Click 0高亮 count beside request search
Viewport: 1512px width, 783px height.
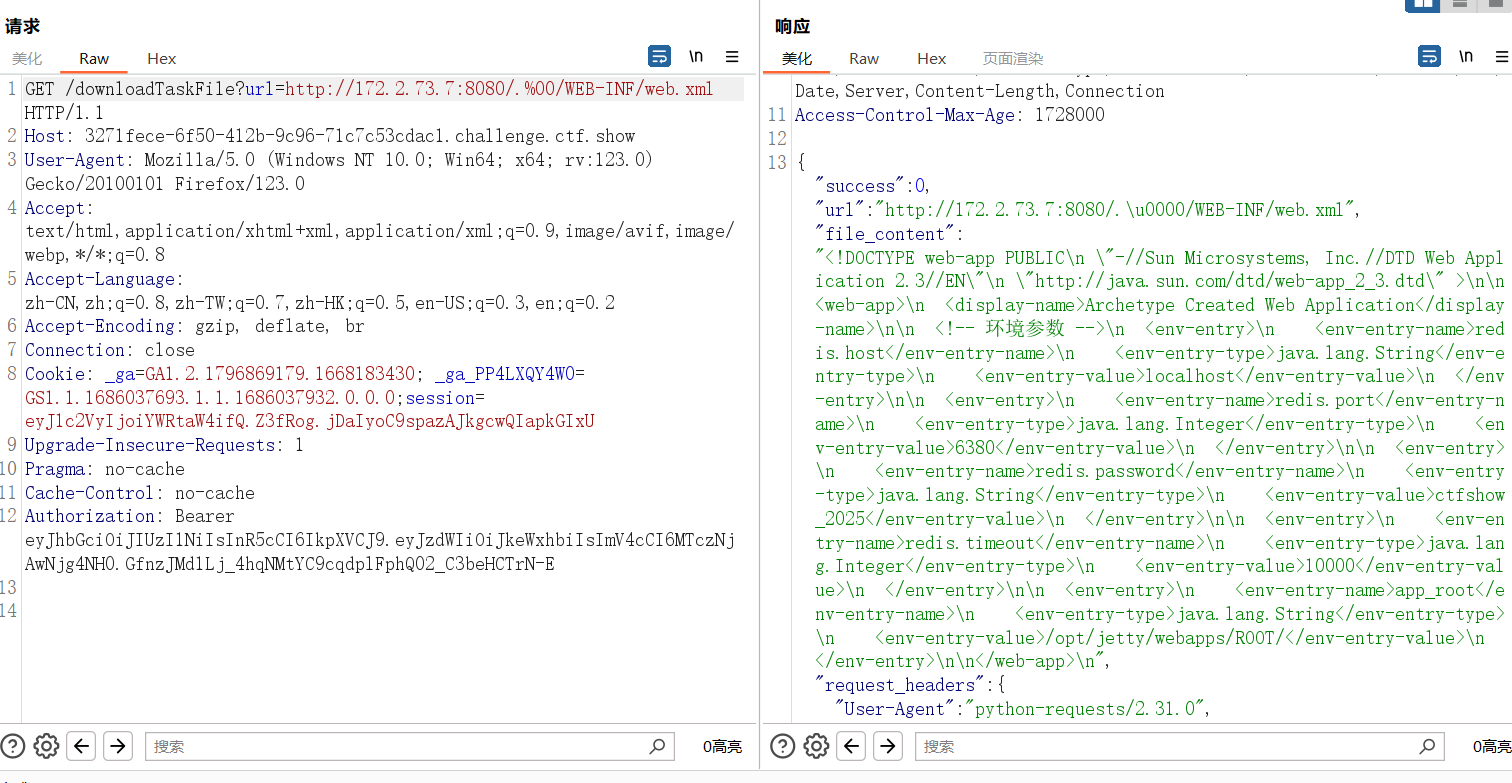tap(722, 747)
